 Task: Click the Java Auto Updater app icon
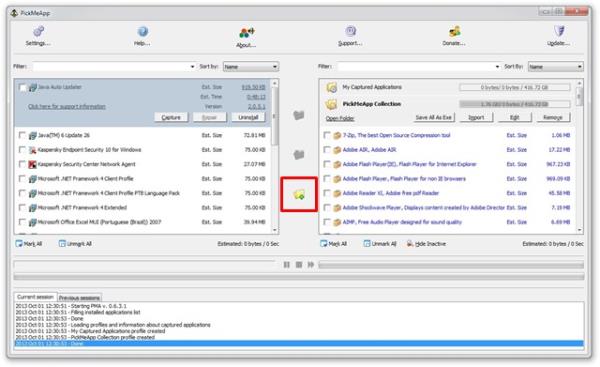[x=33, y=88]
